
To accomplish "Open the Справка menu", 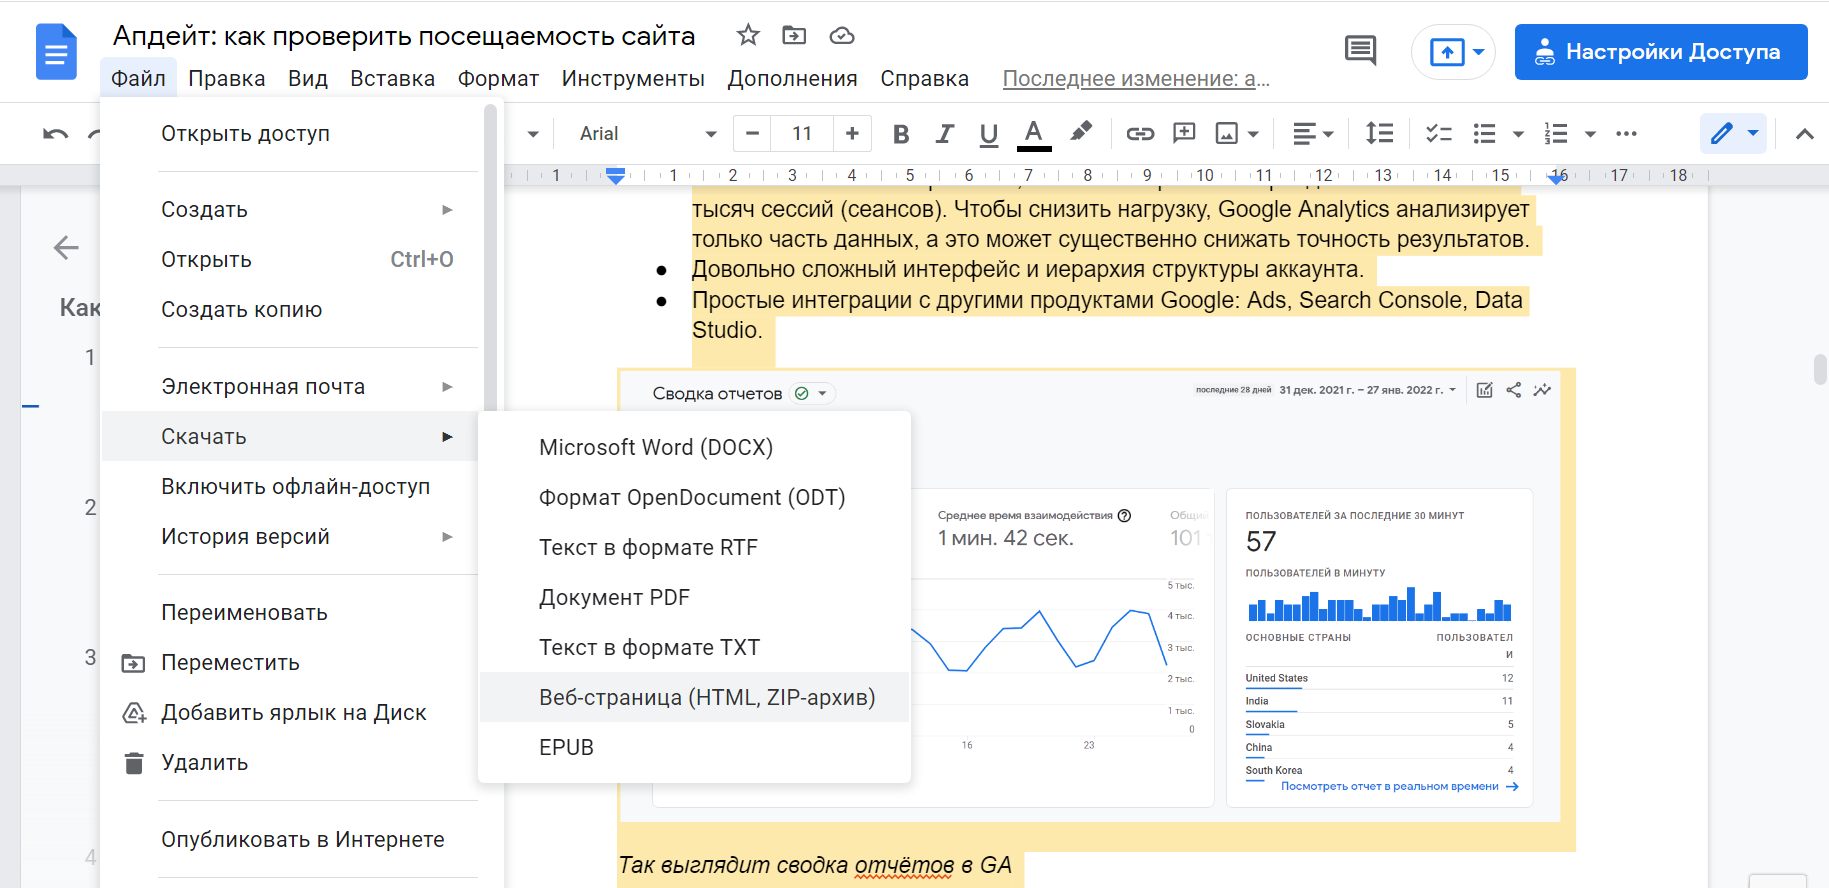I will [924, 78].
